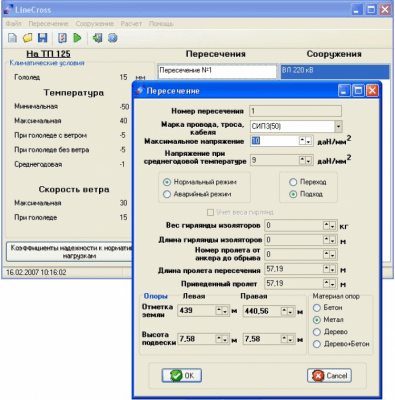The height and width of the screenshot is (400, 395).
Task: Select ВЛ 220 кВ list entry
Action: click(x=335, y=71)
